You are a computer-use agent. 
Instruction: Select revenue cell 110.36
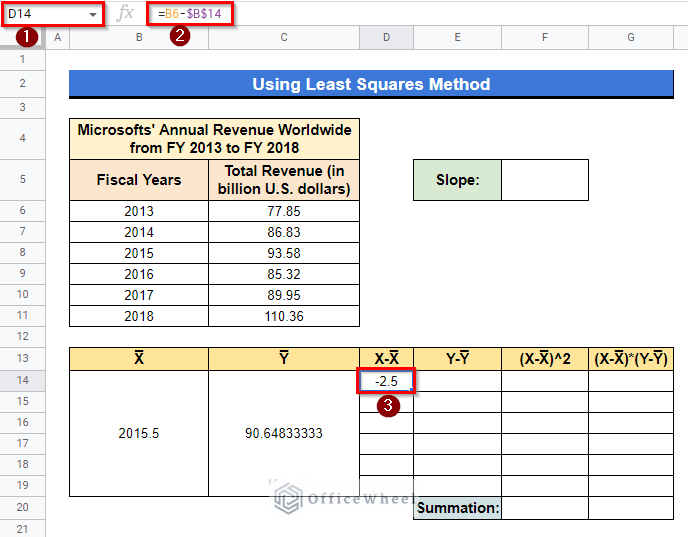284,316
